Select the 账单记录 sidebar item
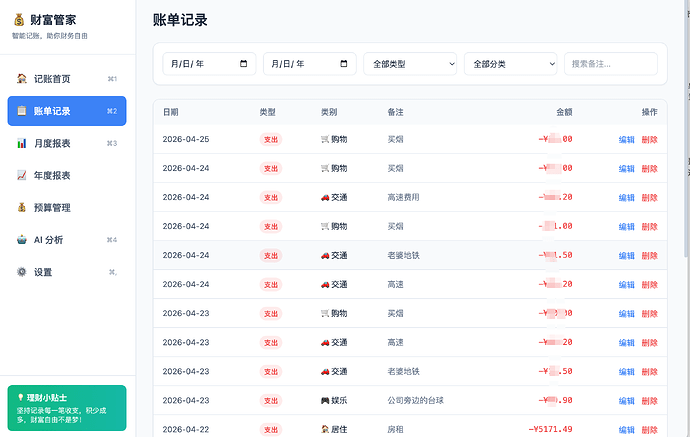690x437 pixels. tap(67, 111)
